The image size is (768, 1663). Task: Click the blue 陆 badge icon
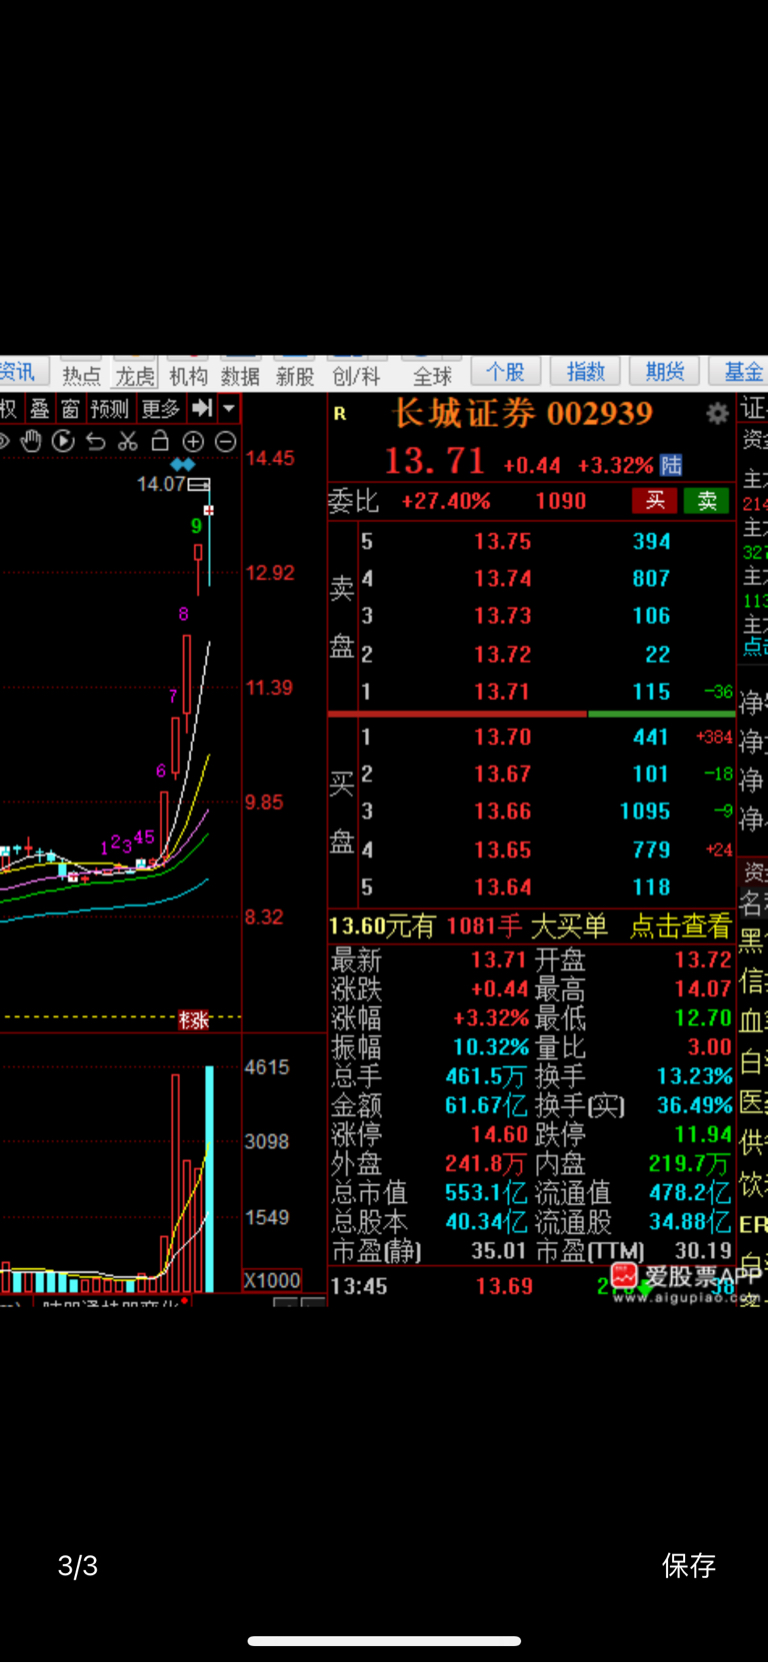pyautogui.click(x=671, y=465)
